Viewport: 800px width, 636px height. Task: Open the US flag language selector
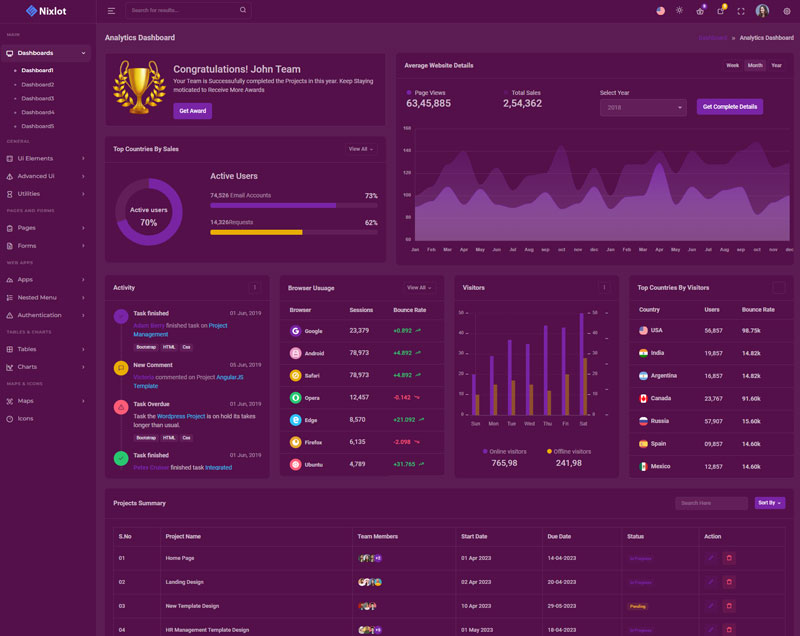coord(660,11)
